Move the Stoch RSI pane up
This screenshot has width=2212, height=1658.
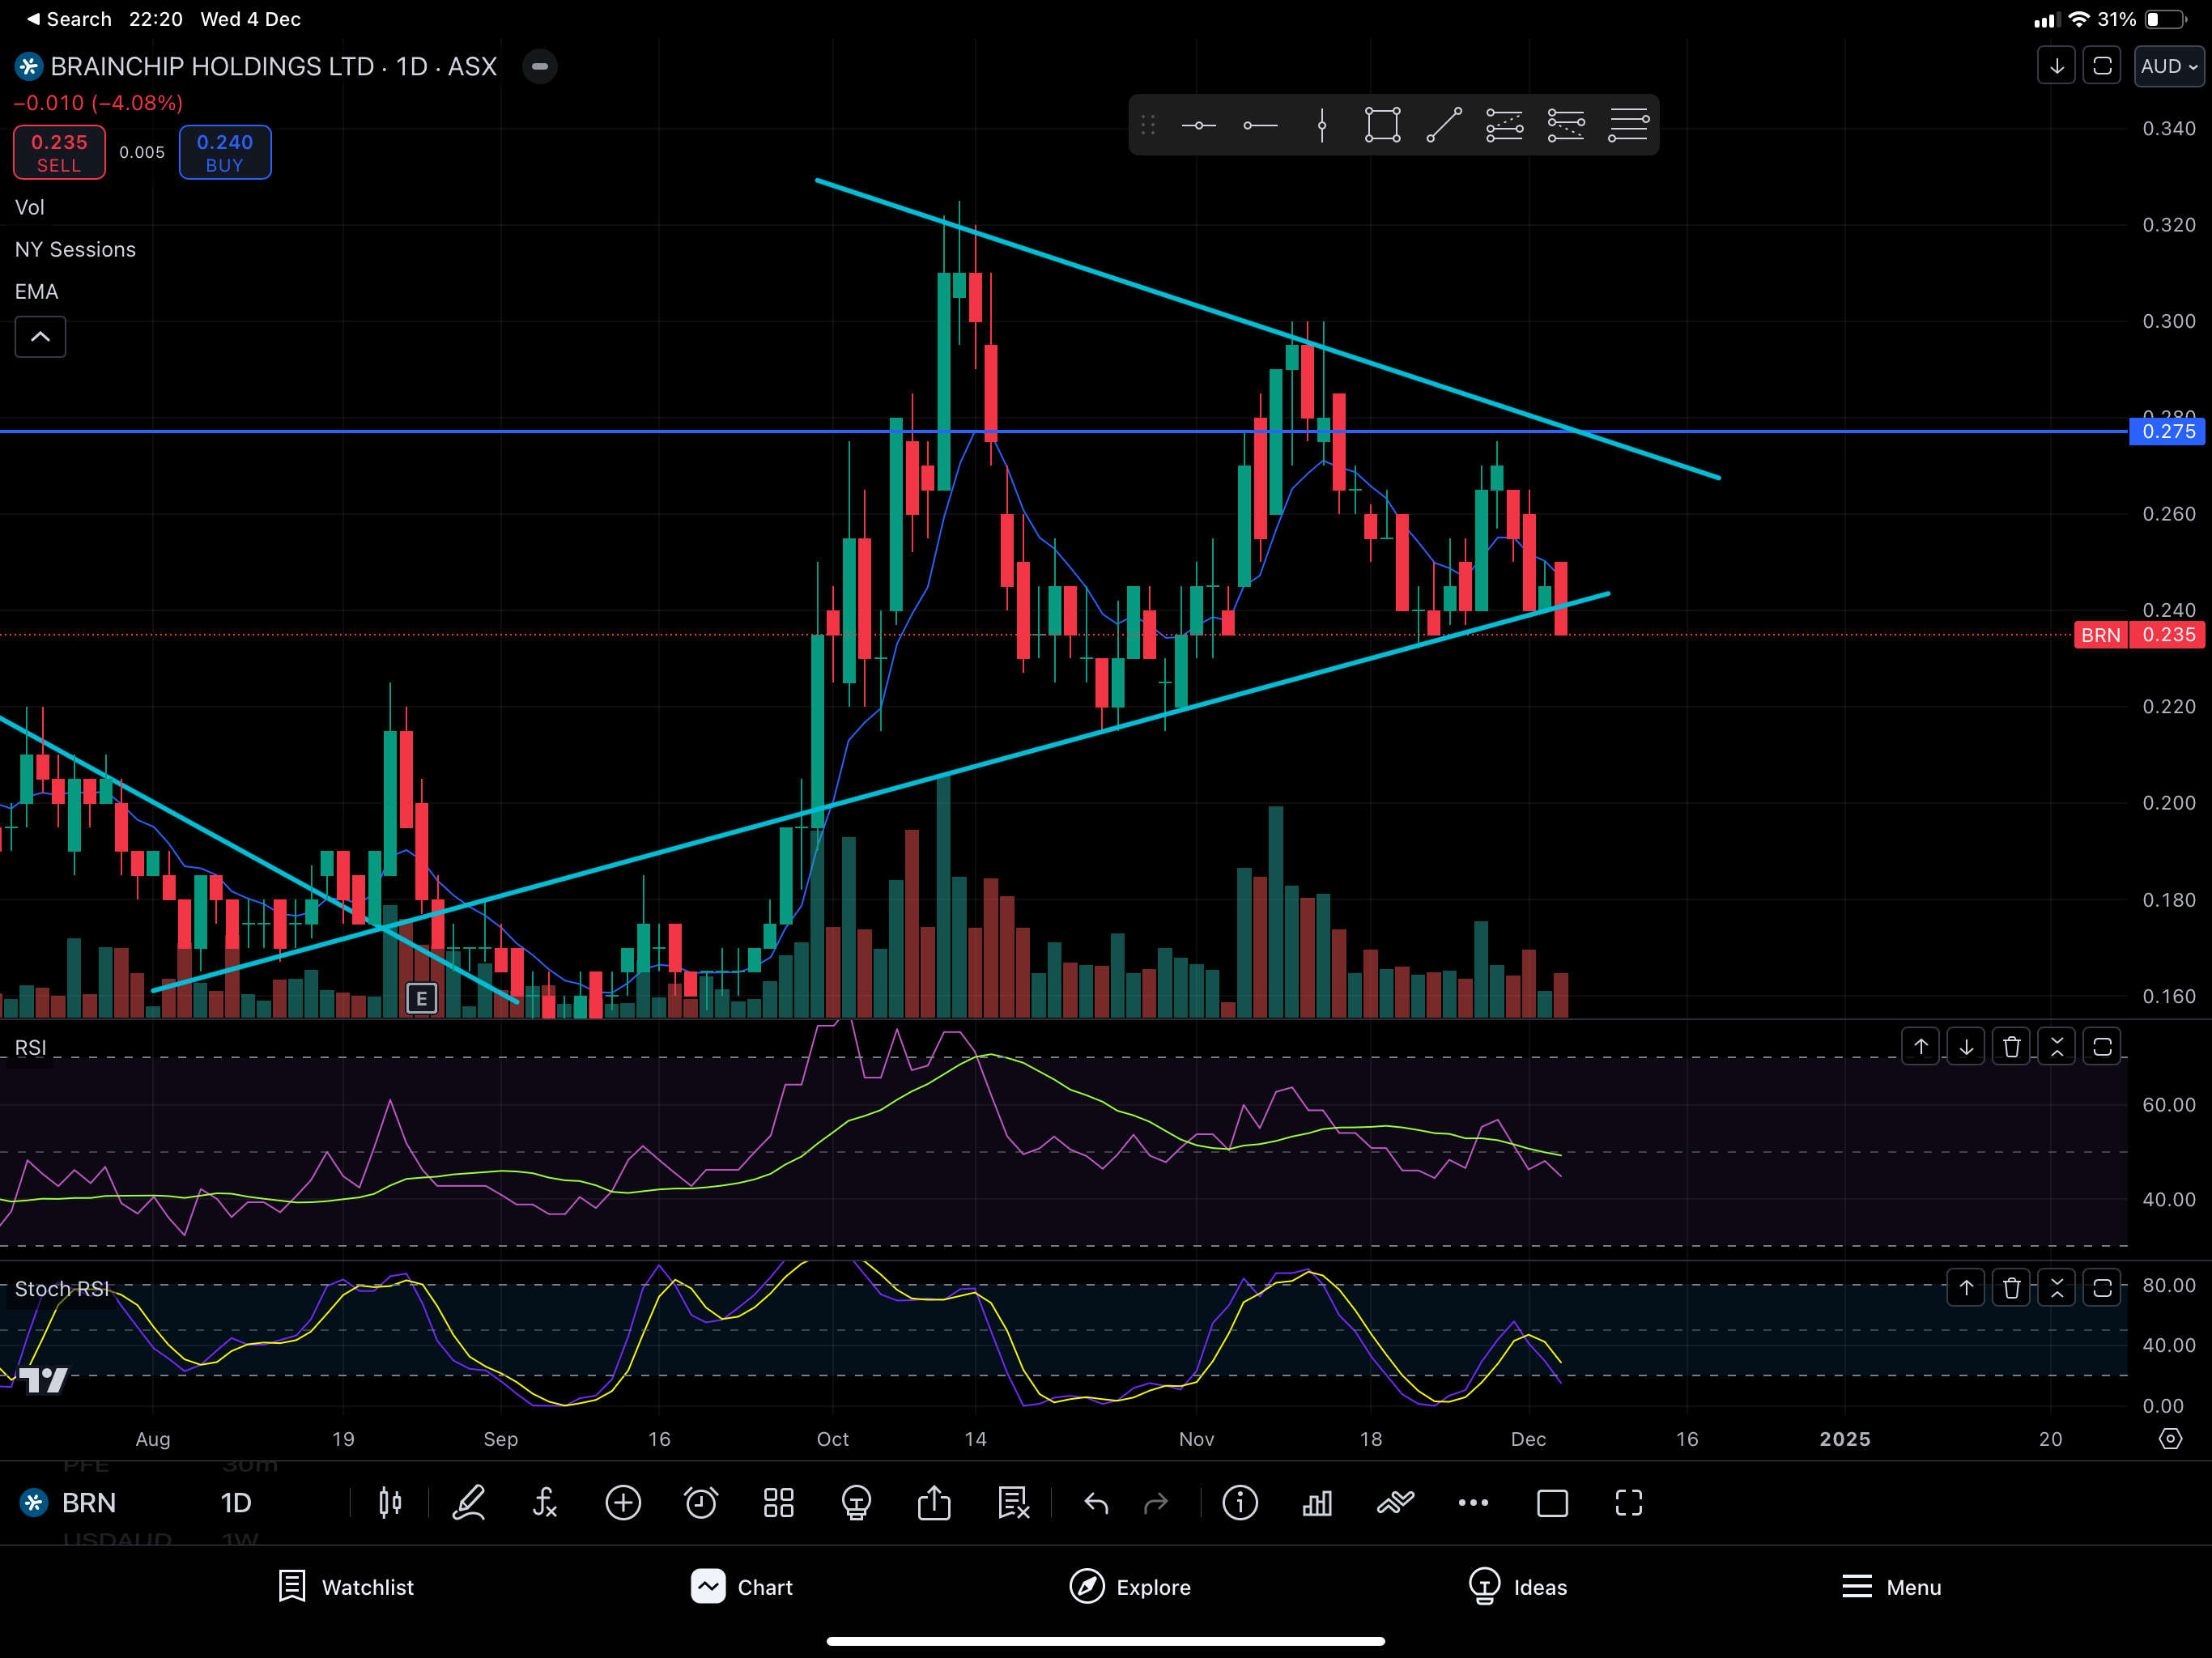pos(1966,1288)
